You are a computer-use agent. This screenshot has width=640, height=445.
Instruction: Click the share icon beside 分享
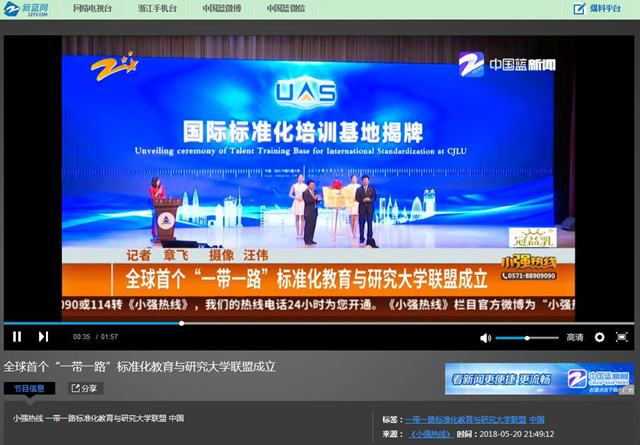point(75,388)
